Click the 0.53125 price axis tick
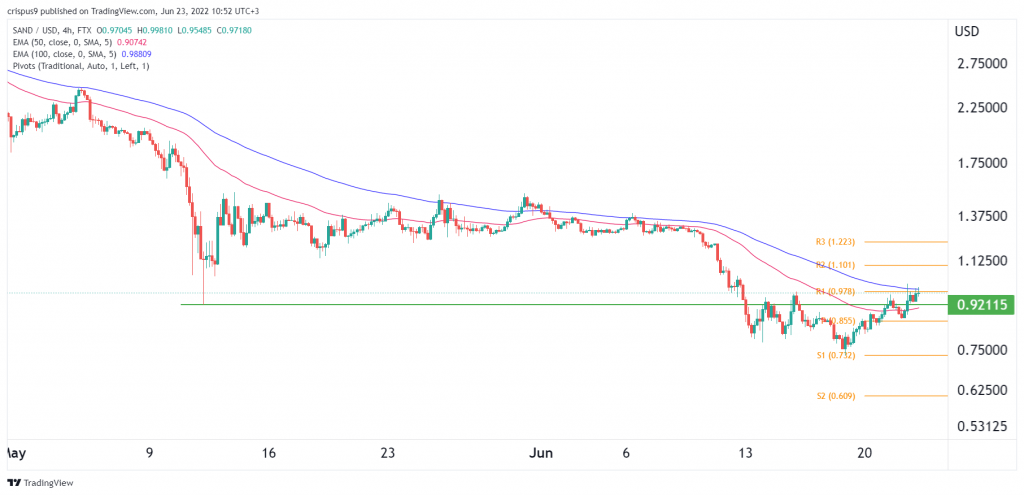Image resolution: width=1024 pixels, height=495 pixels. [x=982, y=429]
